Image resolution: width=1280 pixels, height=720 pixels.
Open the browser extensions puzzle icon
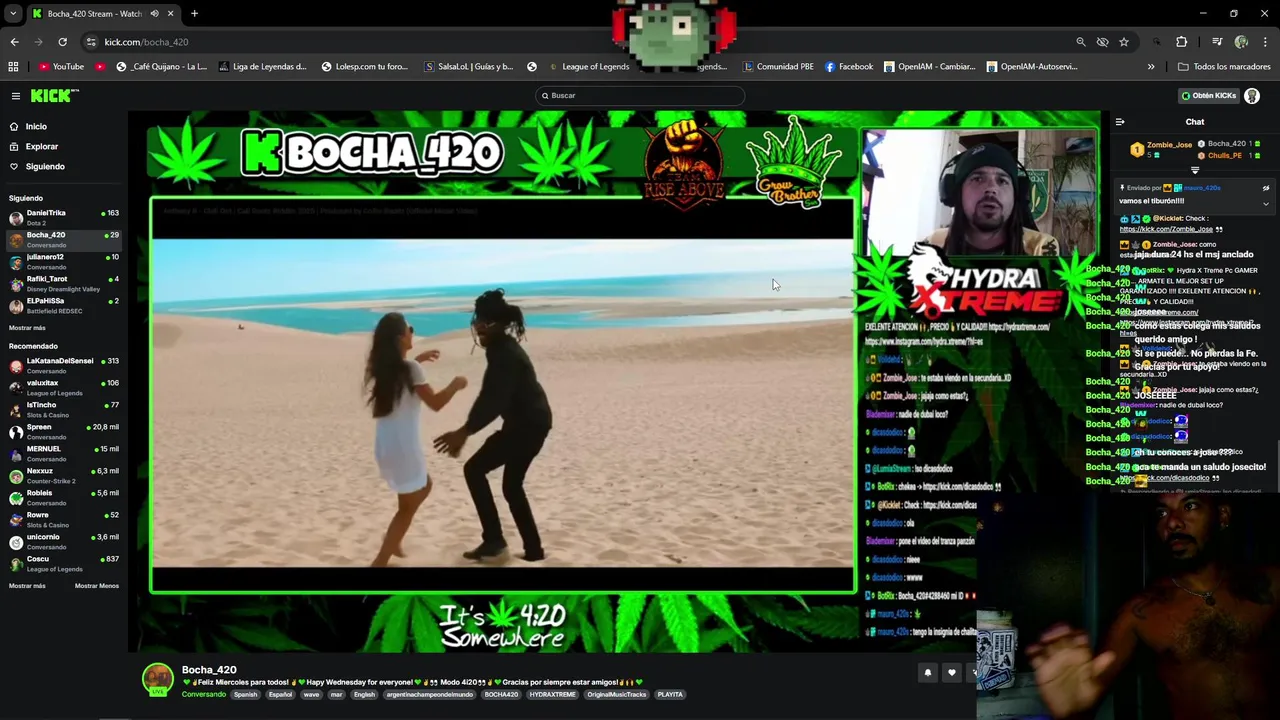coord(1182,42)
